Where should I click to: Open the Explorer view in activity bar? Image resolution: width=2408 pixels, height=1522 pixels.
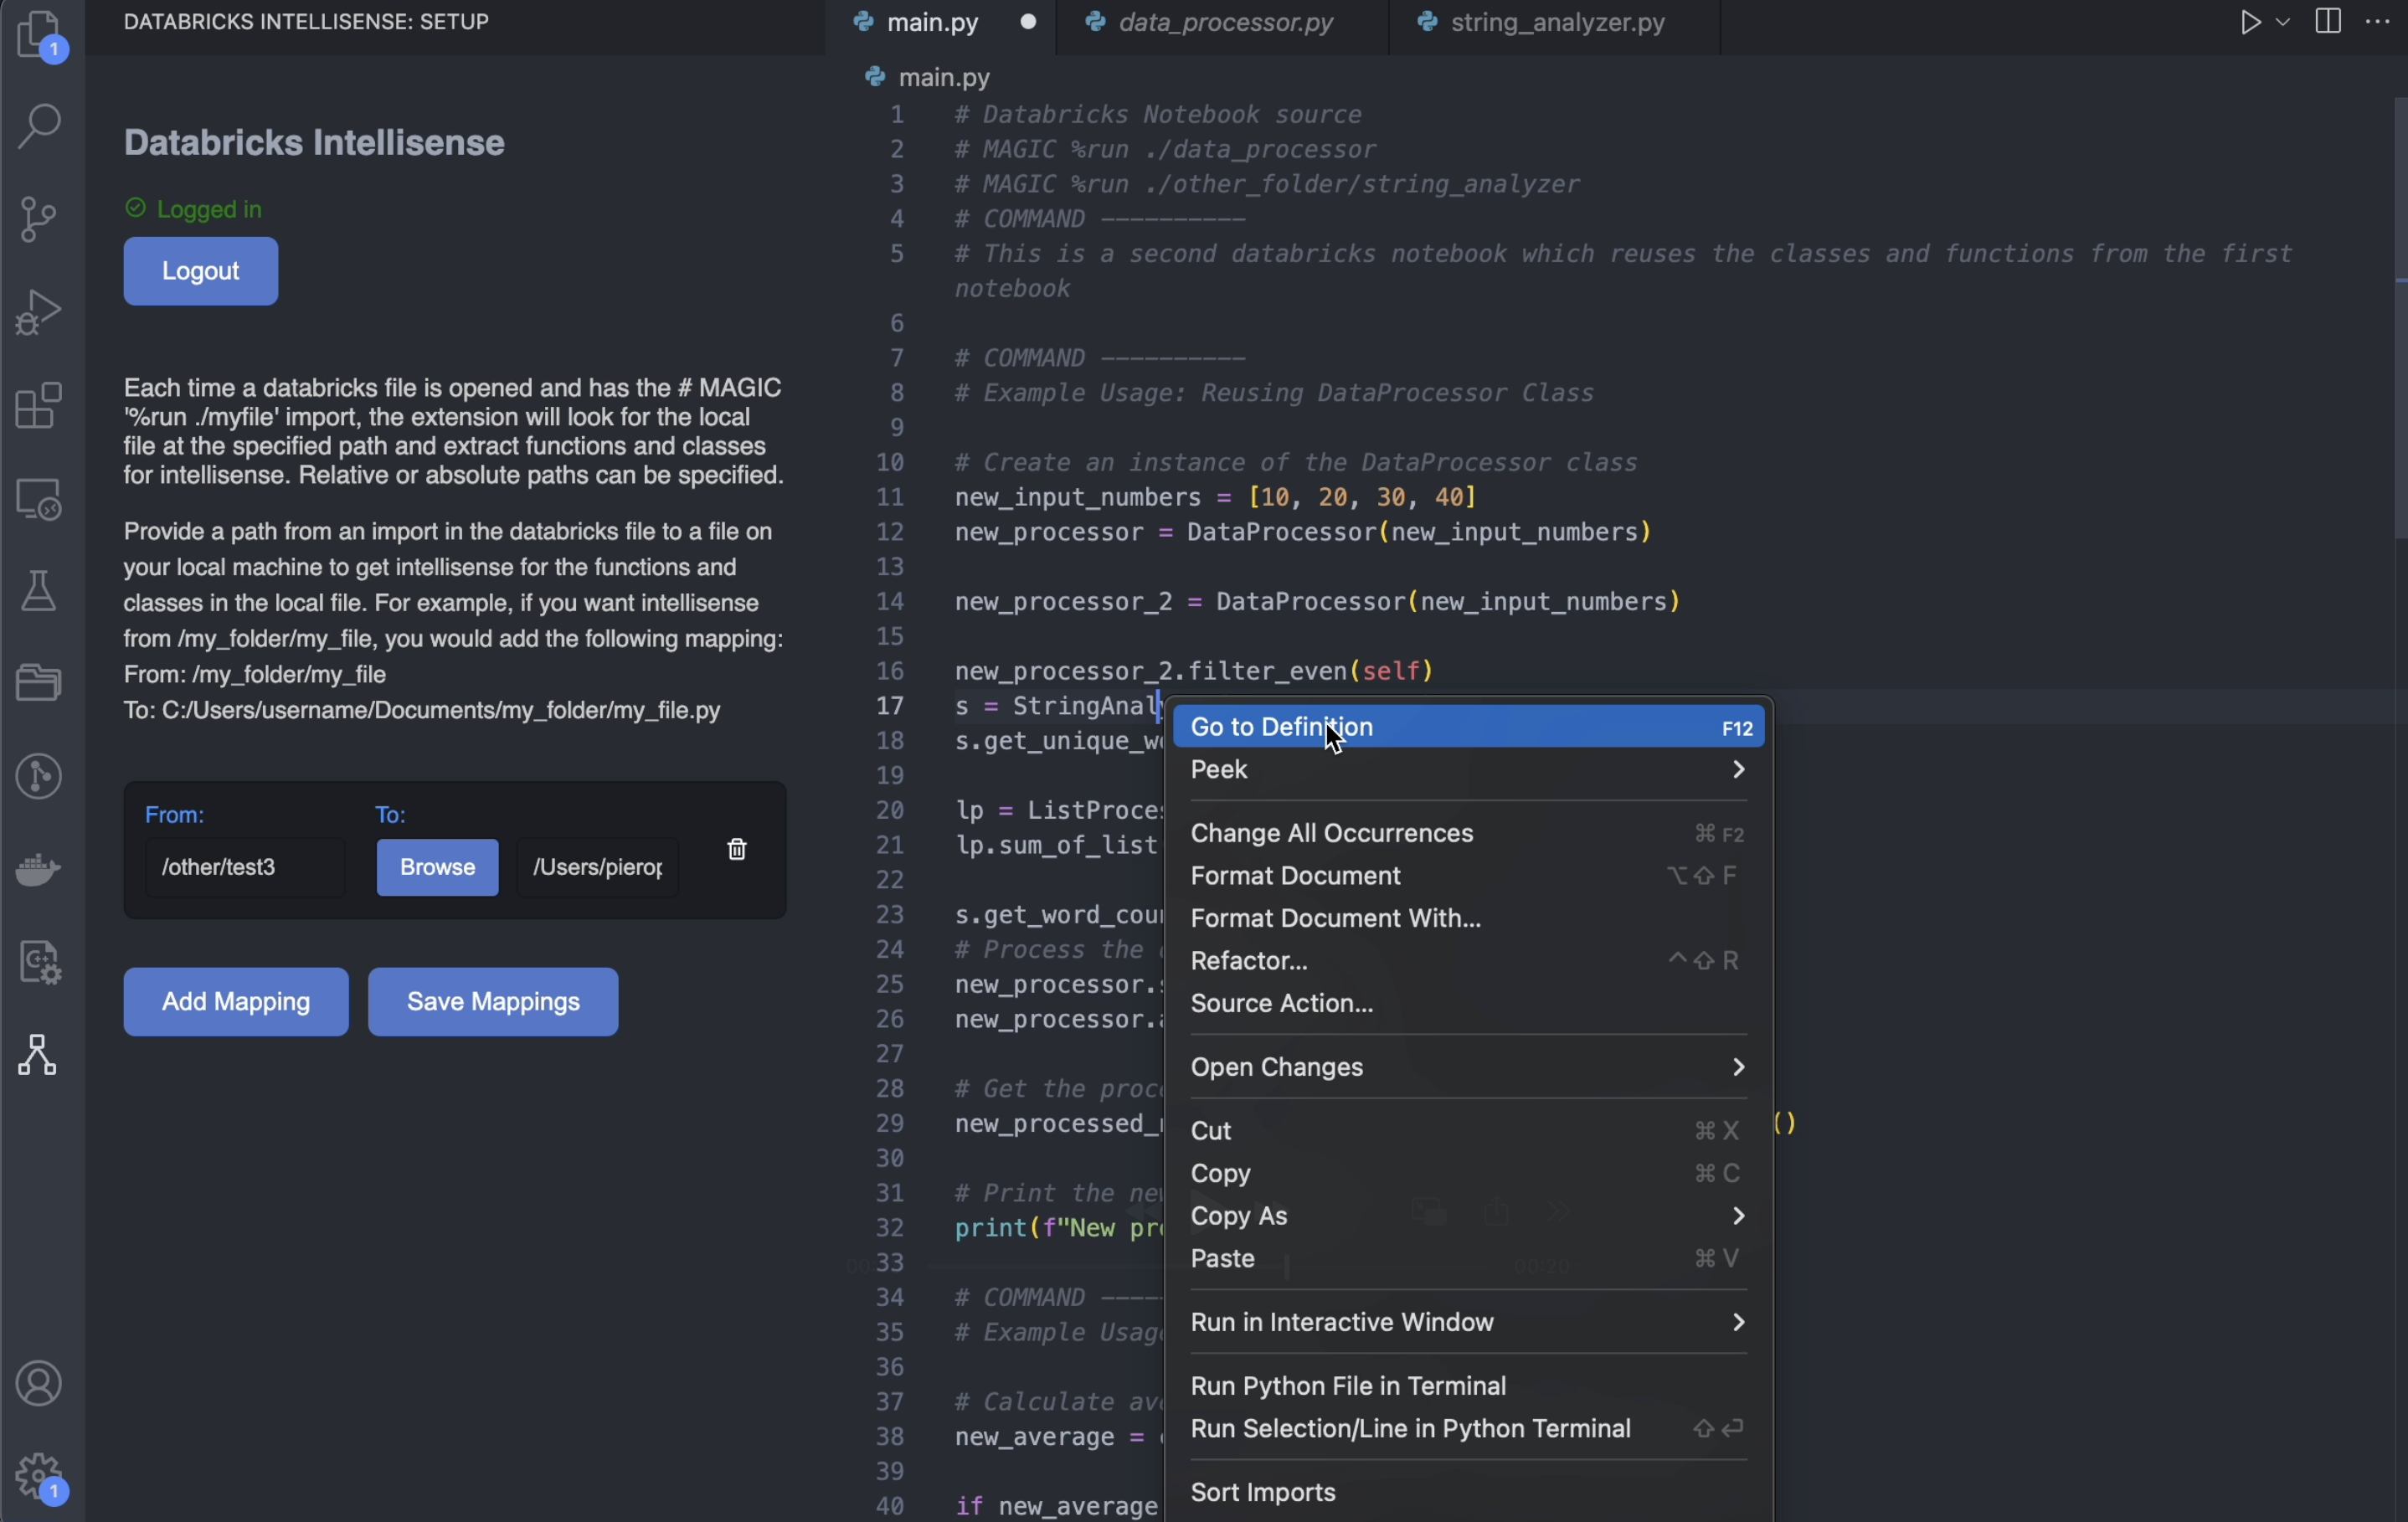point(41,36)
